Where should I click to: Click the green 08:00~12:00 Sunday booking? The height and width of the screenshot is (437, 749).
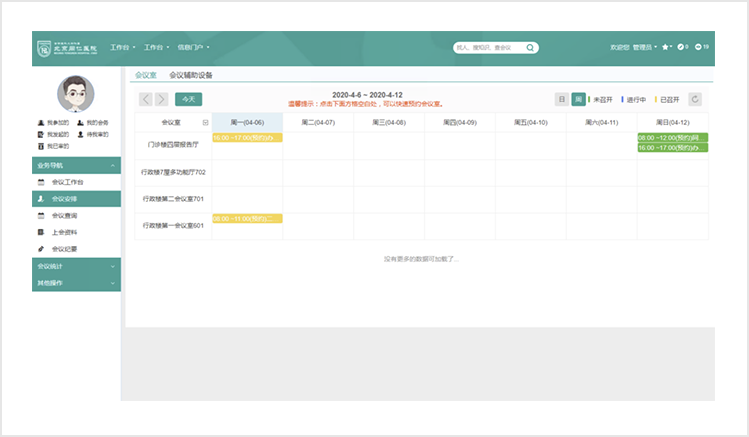672,137
